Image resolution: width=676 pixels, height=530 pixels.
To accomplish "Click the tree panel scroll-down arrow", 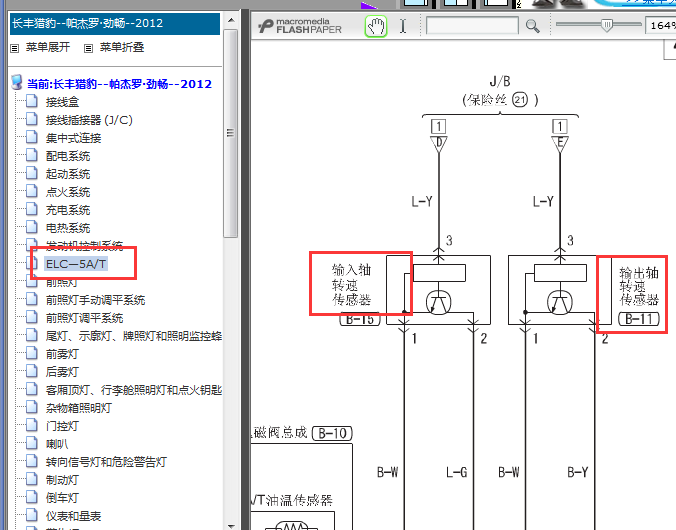I will click(x=231, y=526).
